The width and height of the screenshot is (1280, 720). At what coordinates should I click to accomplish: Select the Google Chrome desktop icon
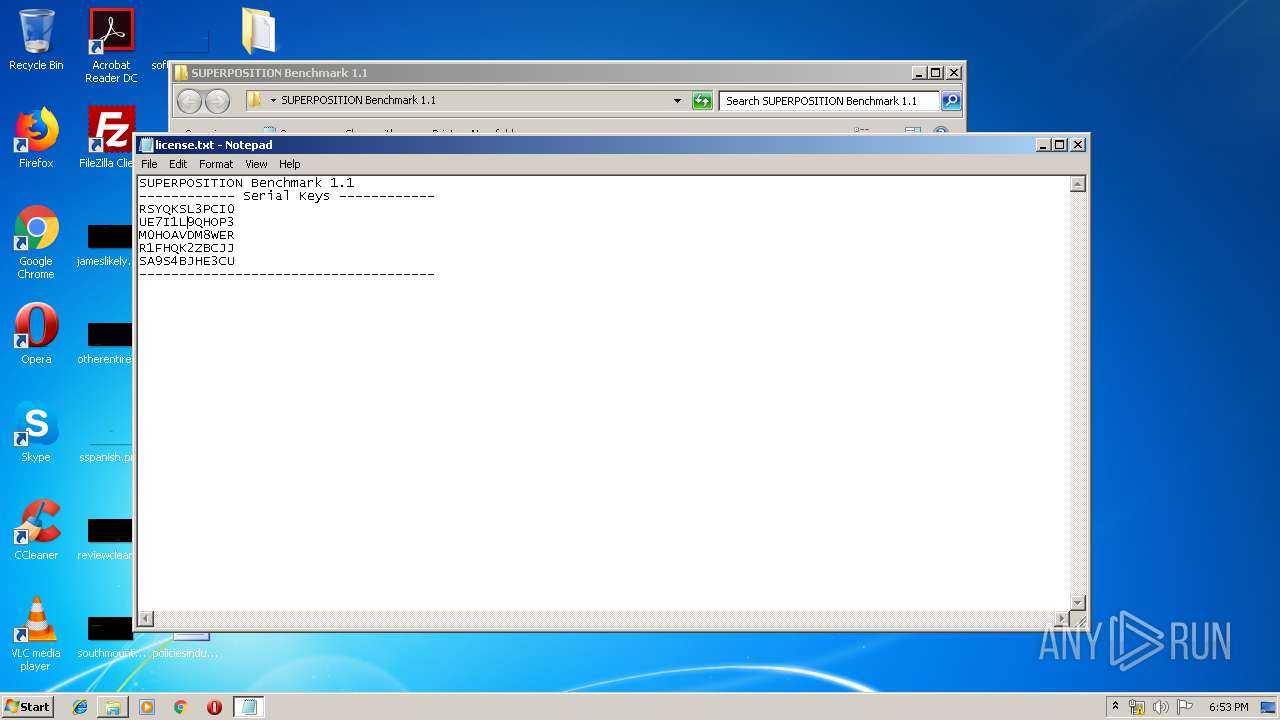(36, 242)
